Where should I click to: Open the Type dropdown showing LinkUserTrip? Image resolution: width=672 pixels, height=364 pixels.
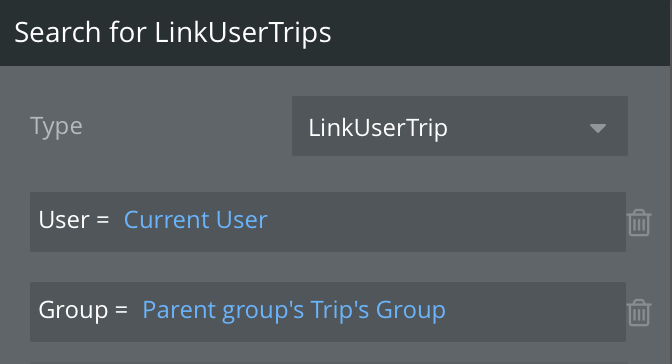[x=460, y=126]
